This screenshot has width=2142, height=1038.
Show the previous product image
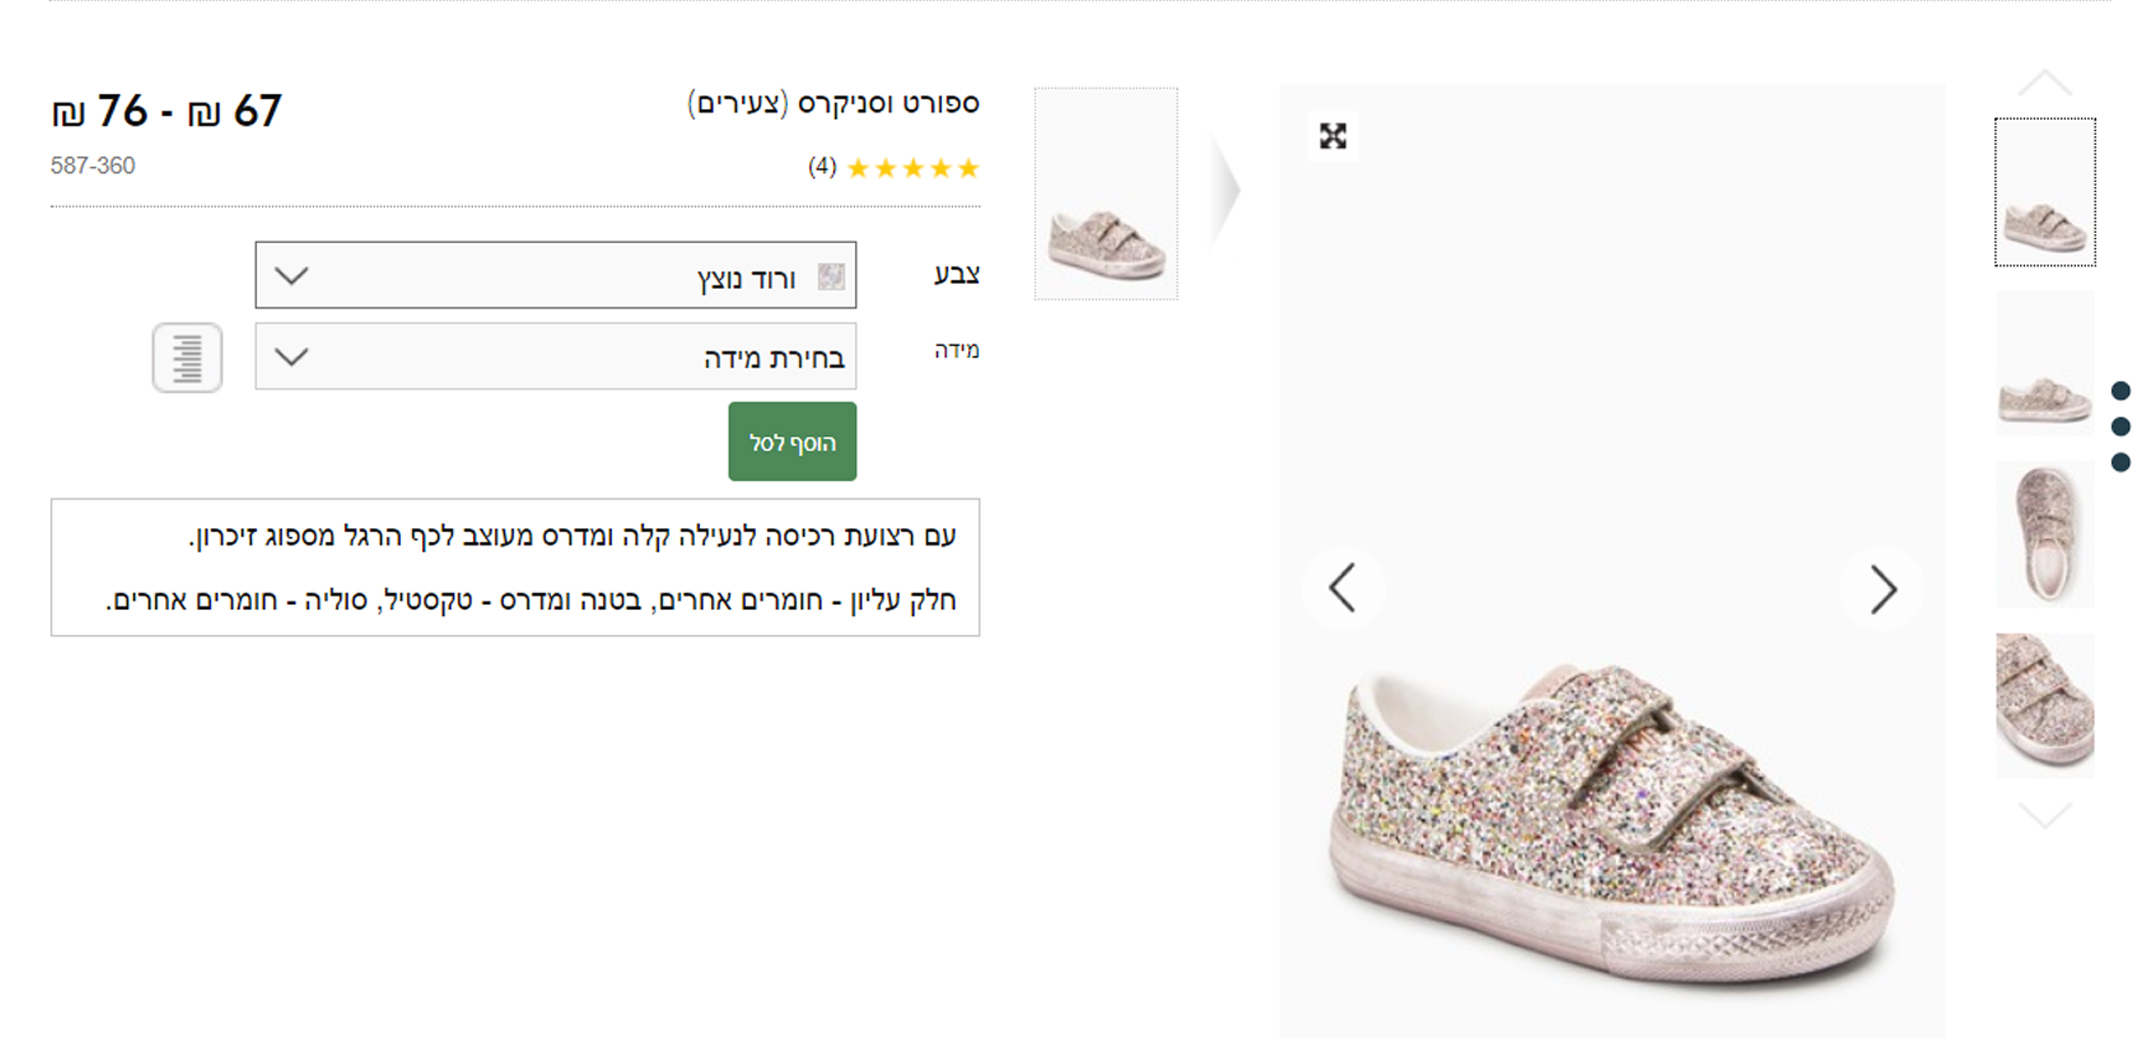pos(1343,588)
